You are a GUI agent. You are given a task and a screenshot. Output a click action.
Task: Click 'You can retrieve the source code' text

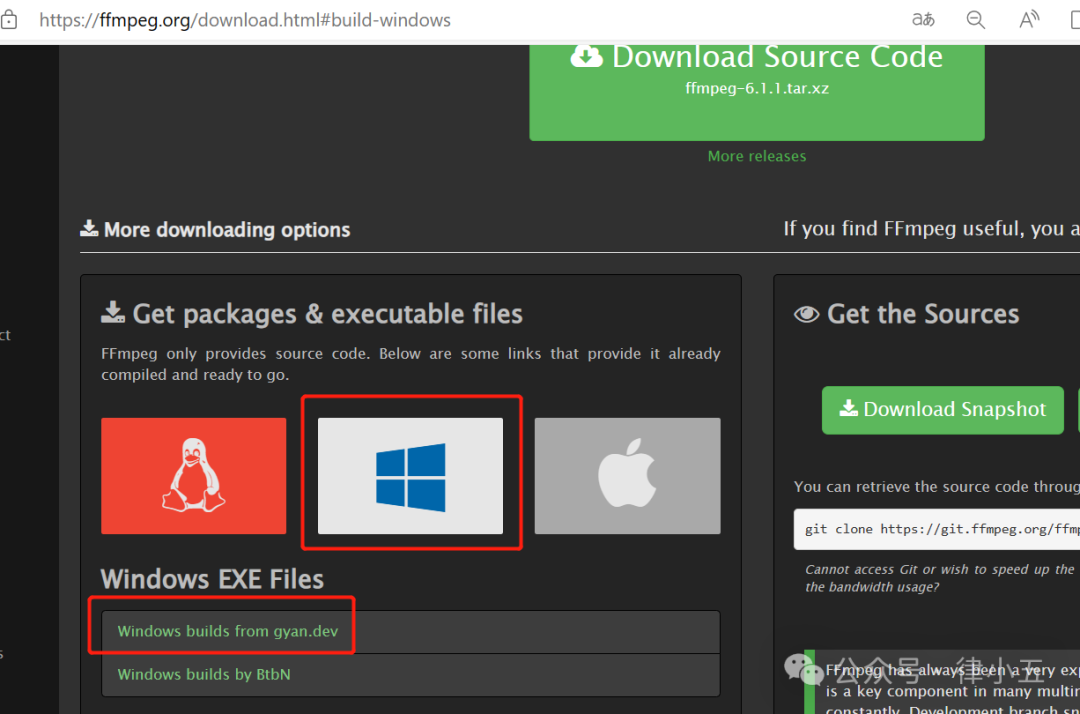click(937, 487)
